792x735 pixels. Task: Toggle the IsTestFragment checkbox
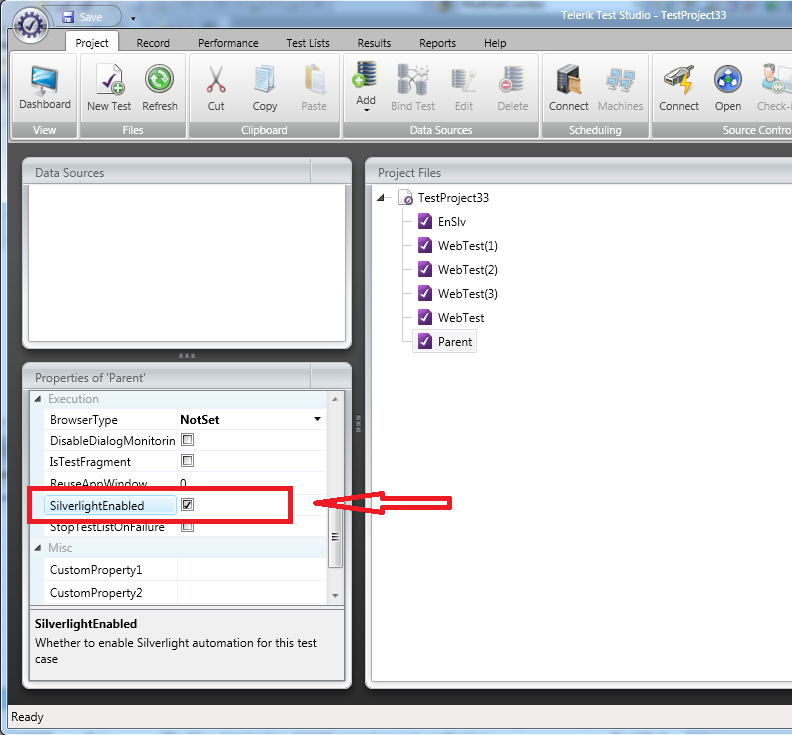click(187, 461)
